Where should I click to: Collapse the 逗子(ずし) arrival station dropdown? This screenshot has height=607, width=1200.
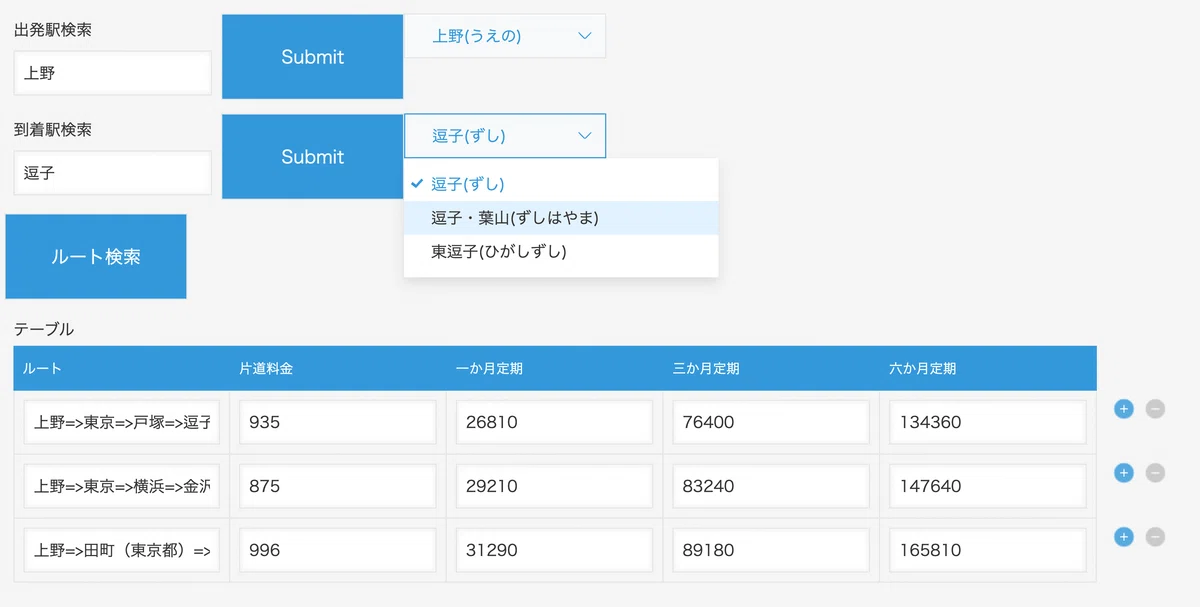504,136
